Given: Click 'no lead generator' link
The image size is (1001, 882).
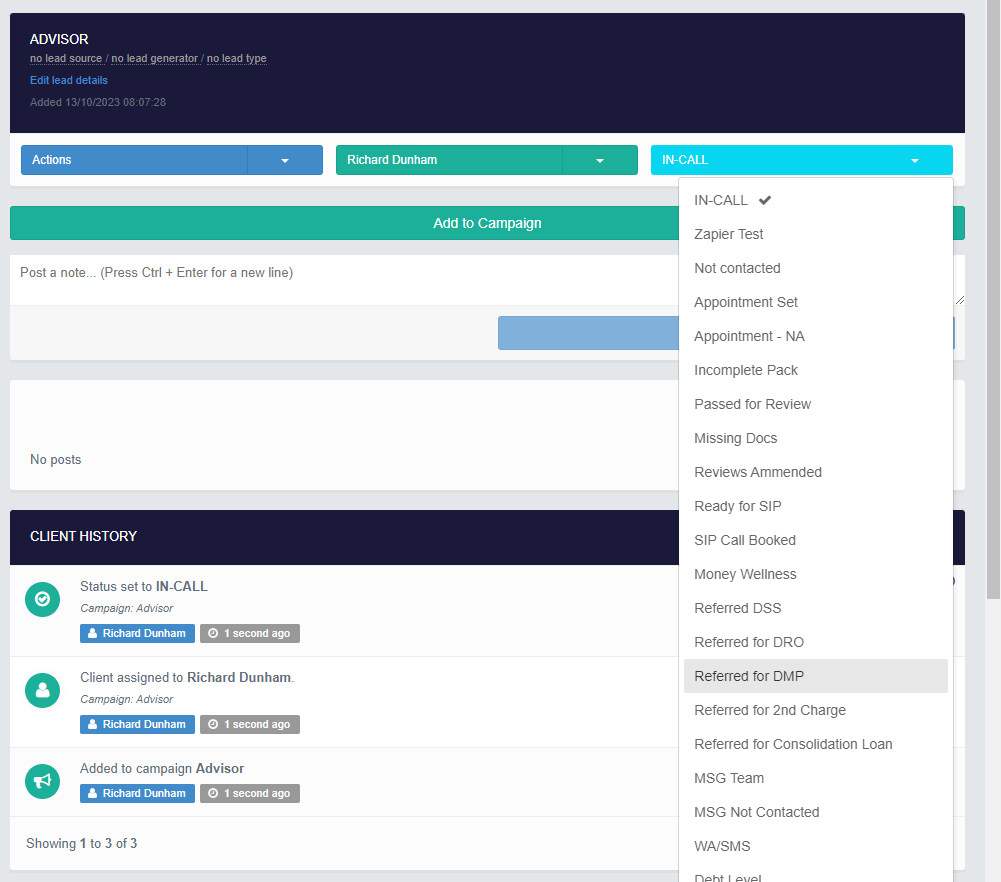Looking at the screenshot, I should 154,59.
